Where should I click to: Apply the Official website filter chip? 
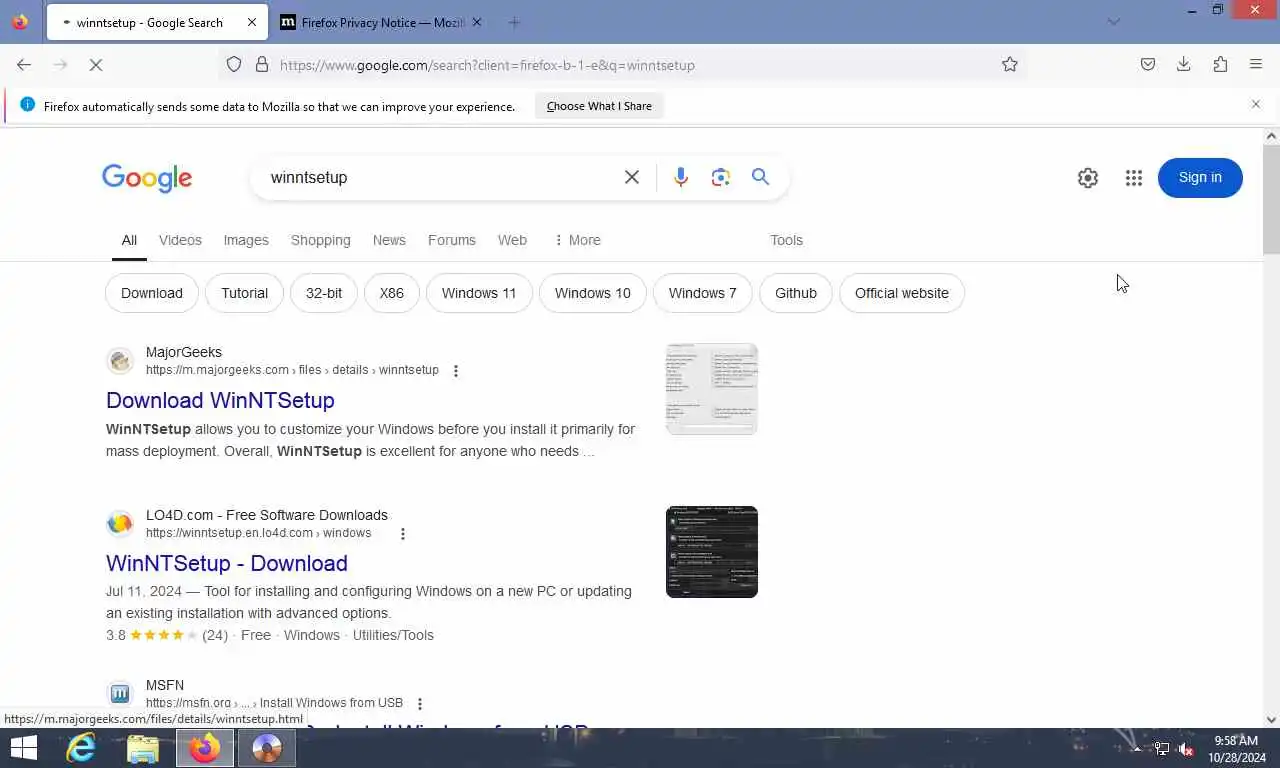point(902,293)
